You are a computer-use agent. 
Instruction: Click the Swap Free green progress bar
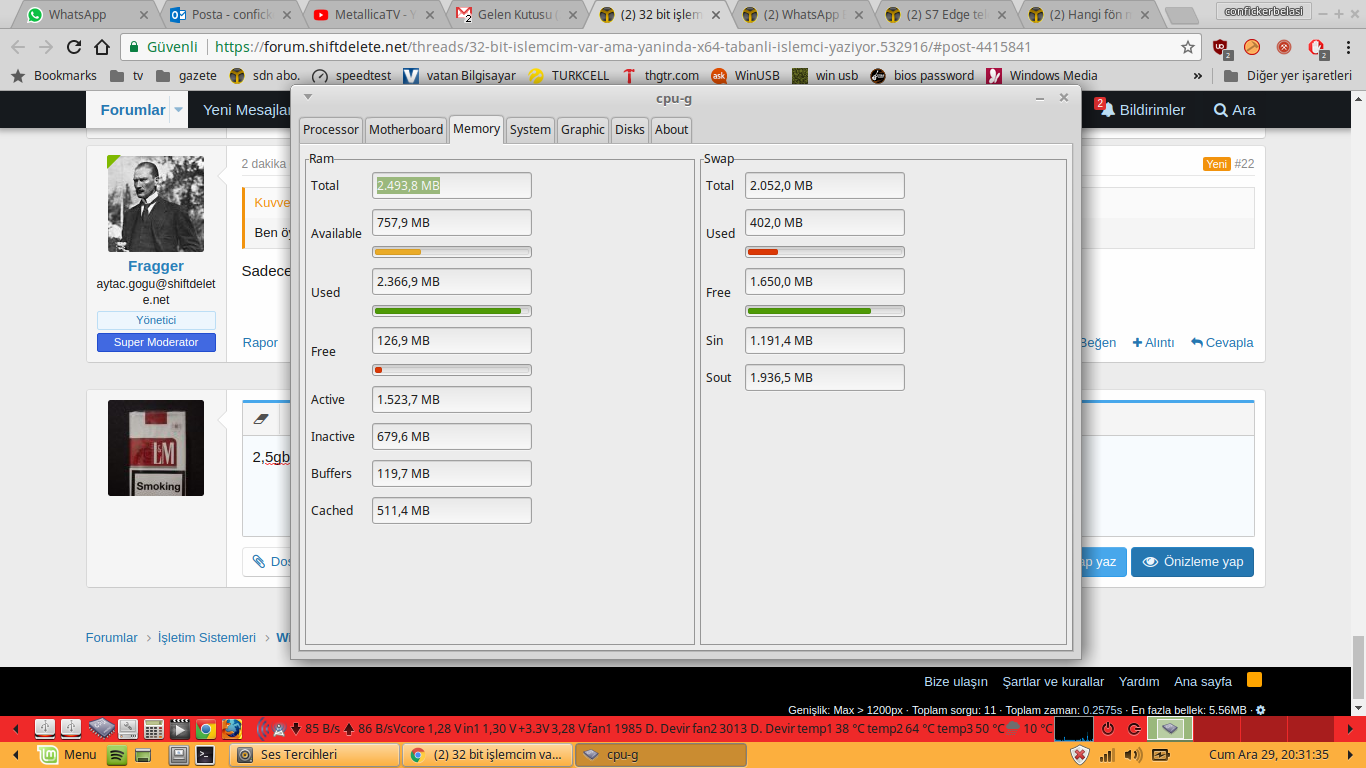[825, 311]
